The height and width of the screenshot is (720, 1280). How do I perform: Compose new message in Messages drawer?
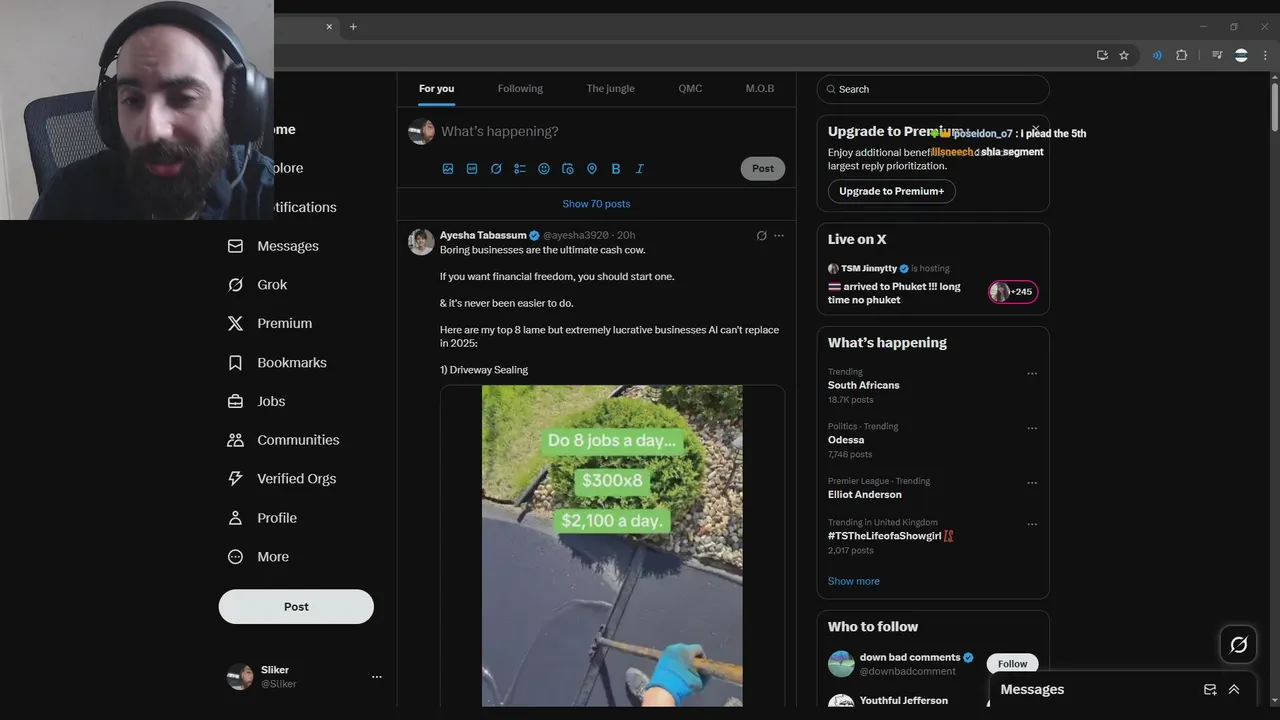[x=1210, y=690]
